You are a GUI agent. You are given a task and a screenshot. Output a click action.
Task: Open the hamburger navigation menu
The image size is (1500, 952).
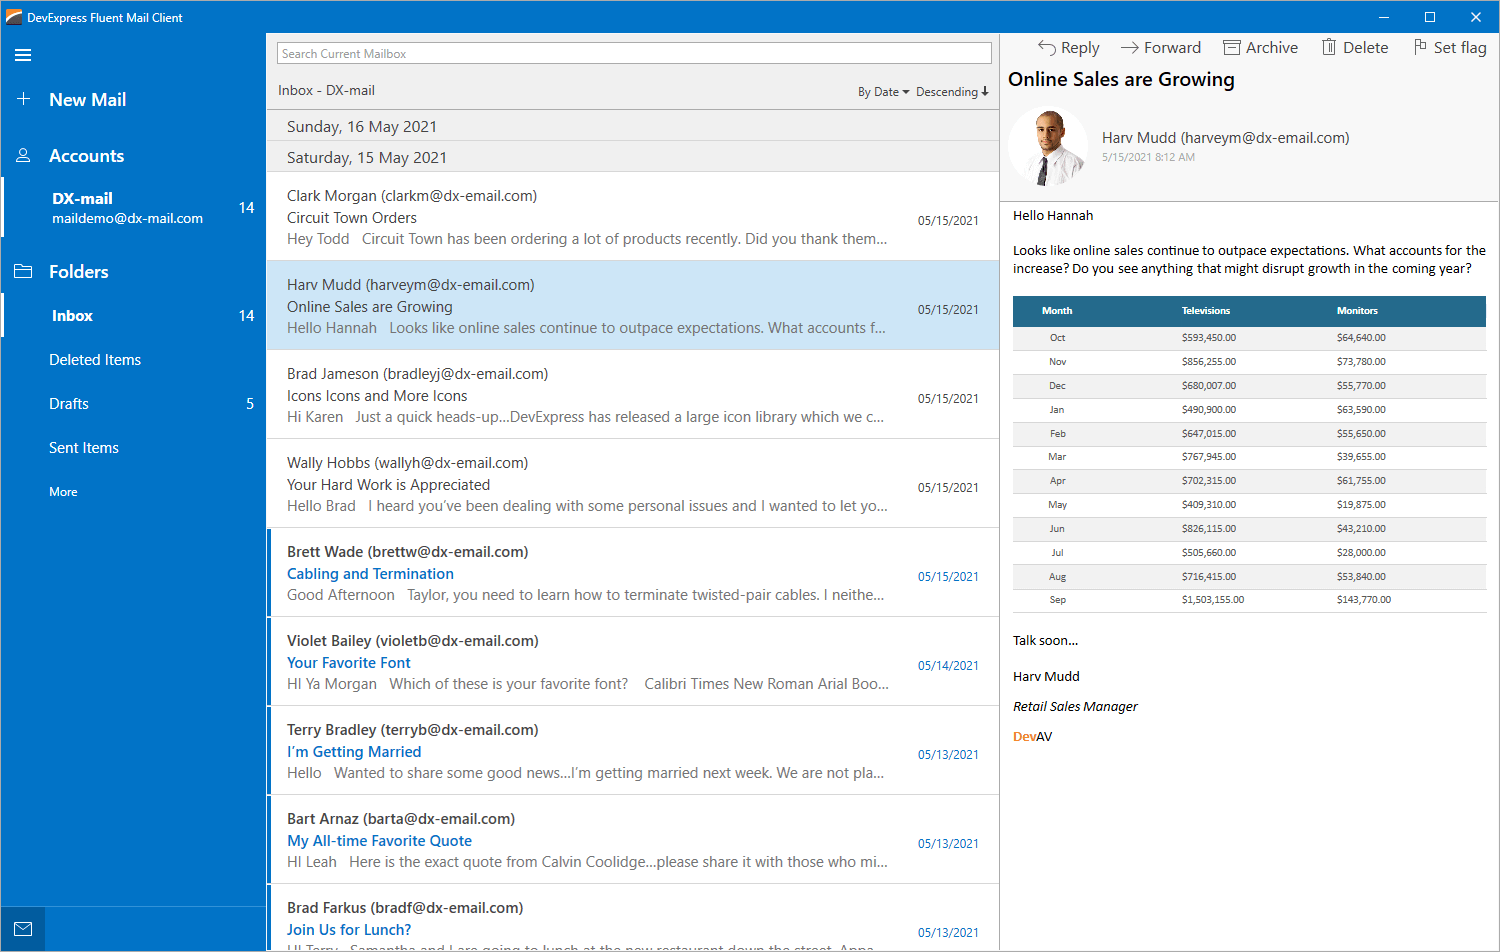coord(23,55)
